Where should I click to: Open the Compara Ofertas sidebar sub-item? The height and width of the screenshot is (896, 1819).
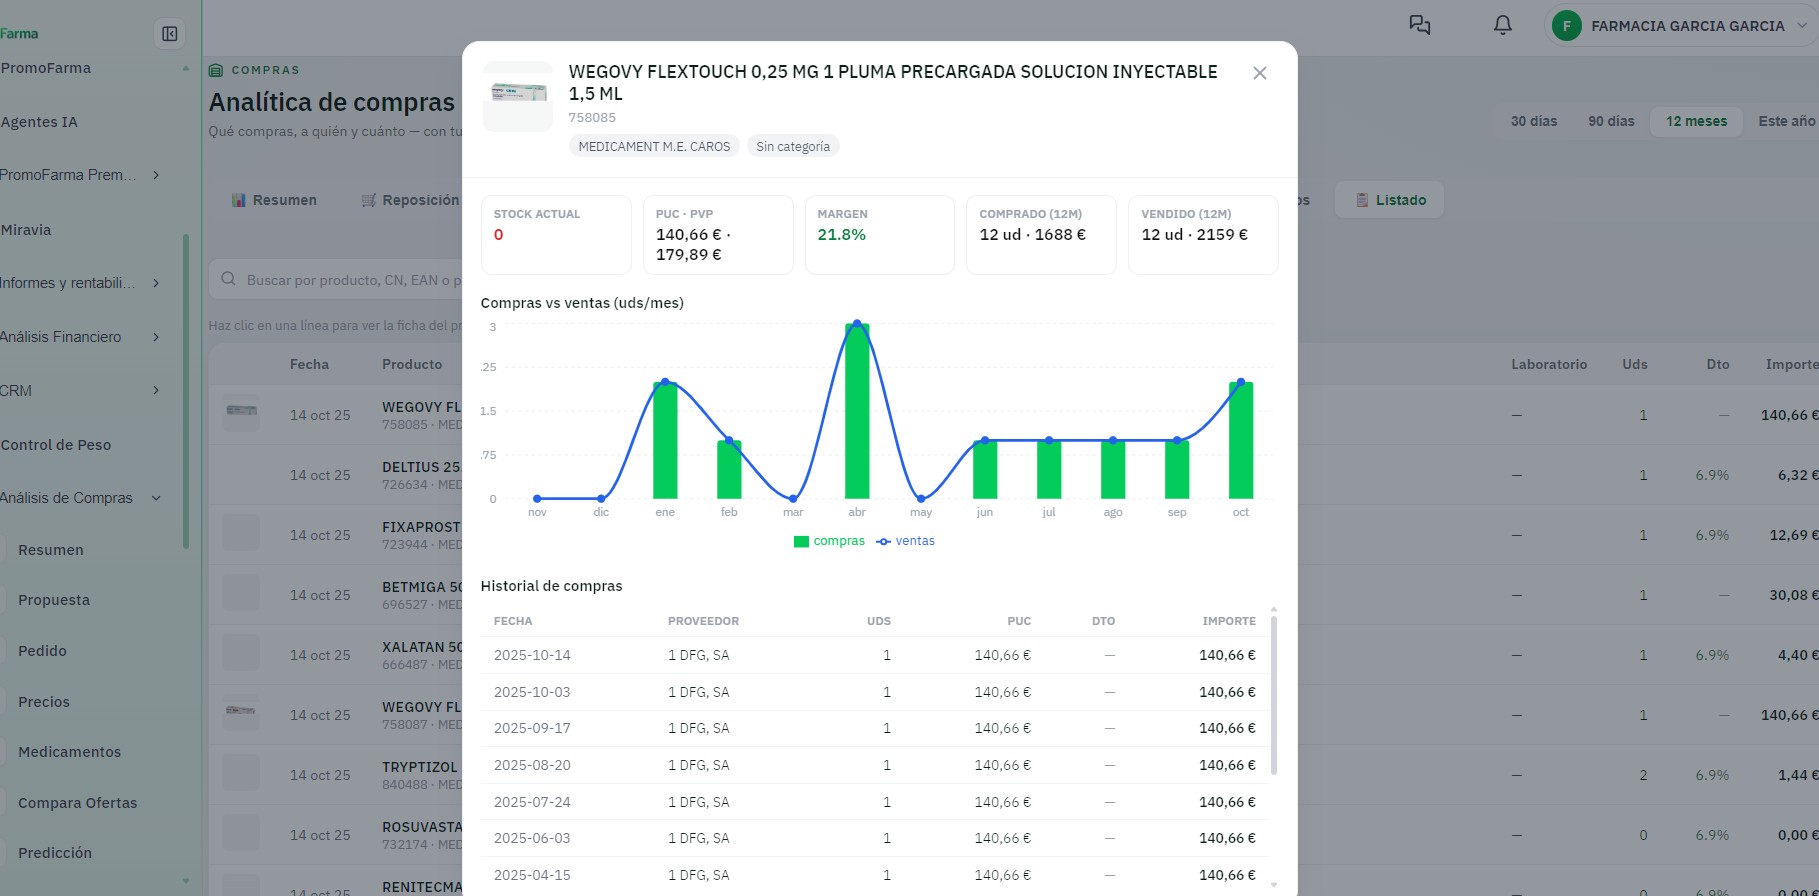[x=77, y=803]
